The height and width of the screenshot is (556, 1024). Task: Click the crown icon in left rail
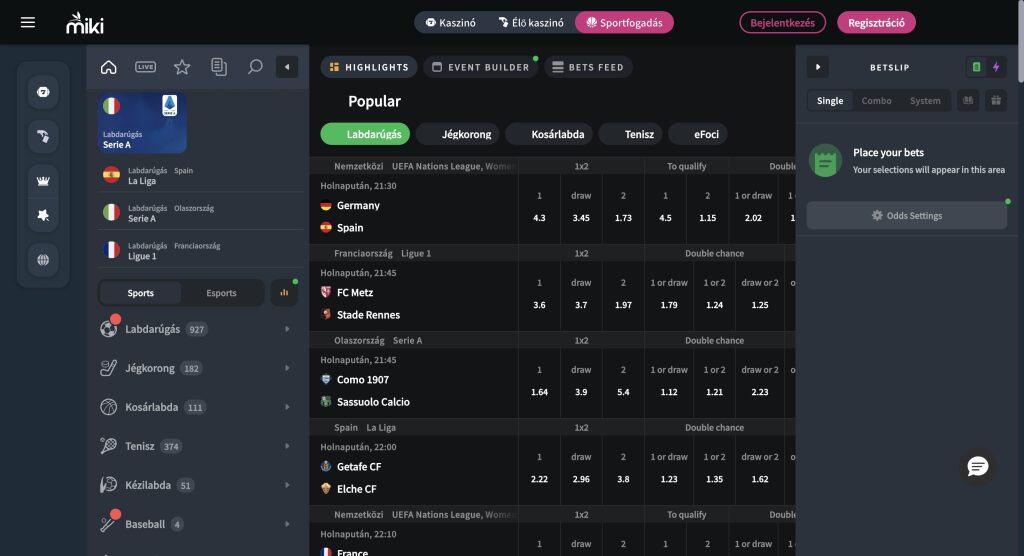point(43,181)
